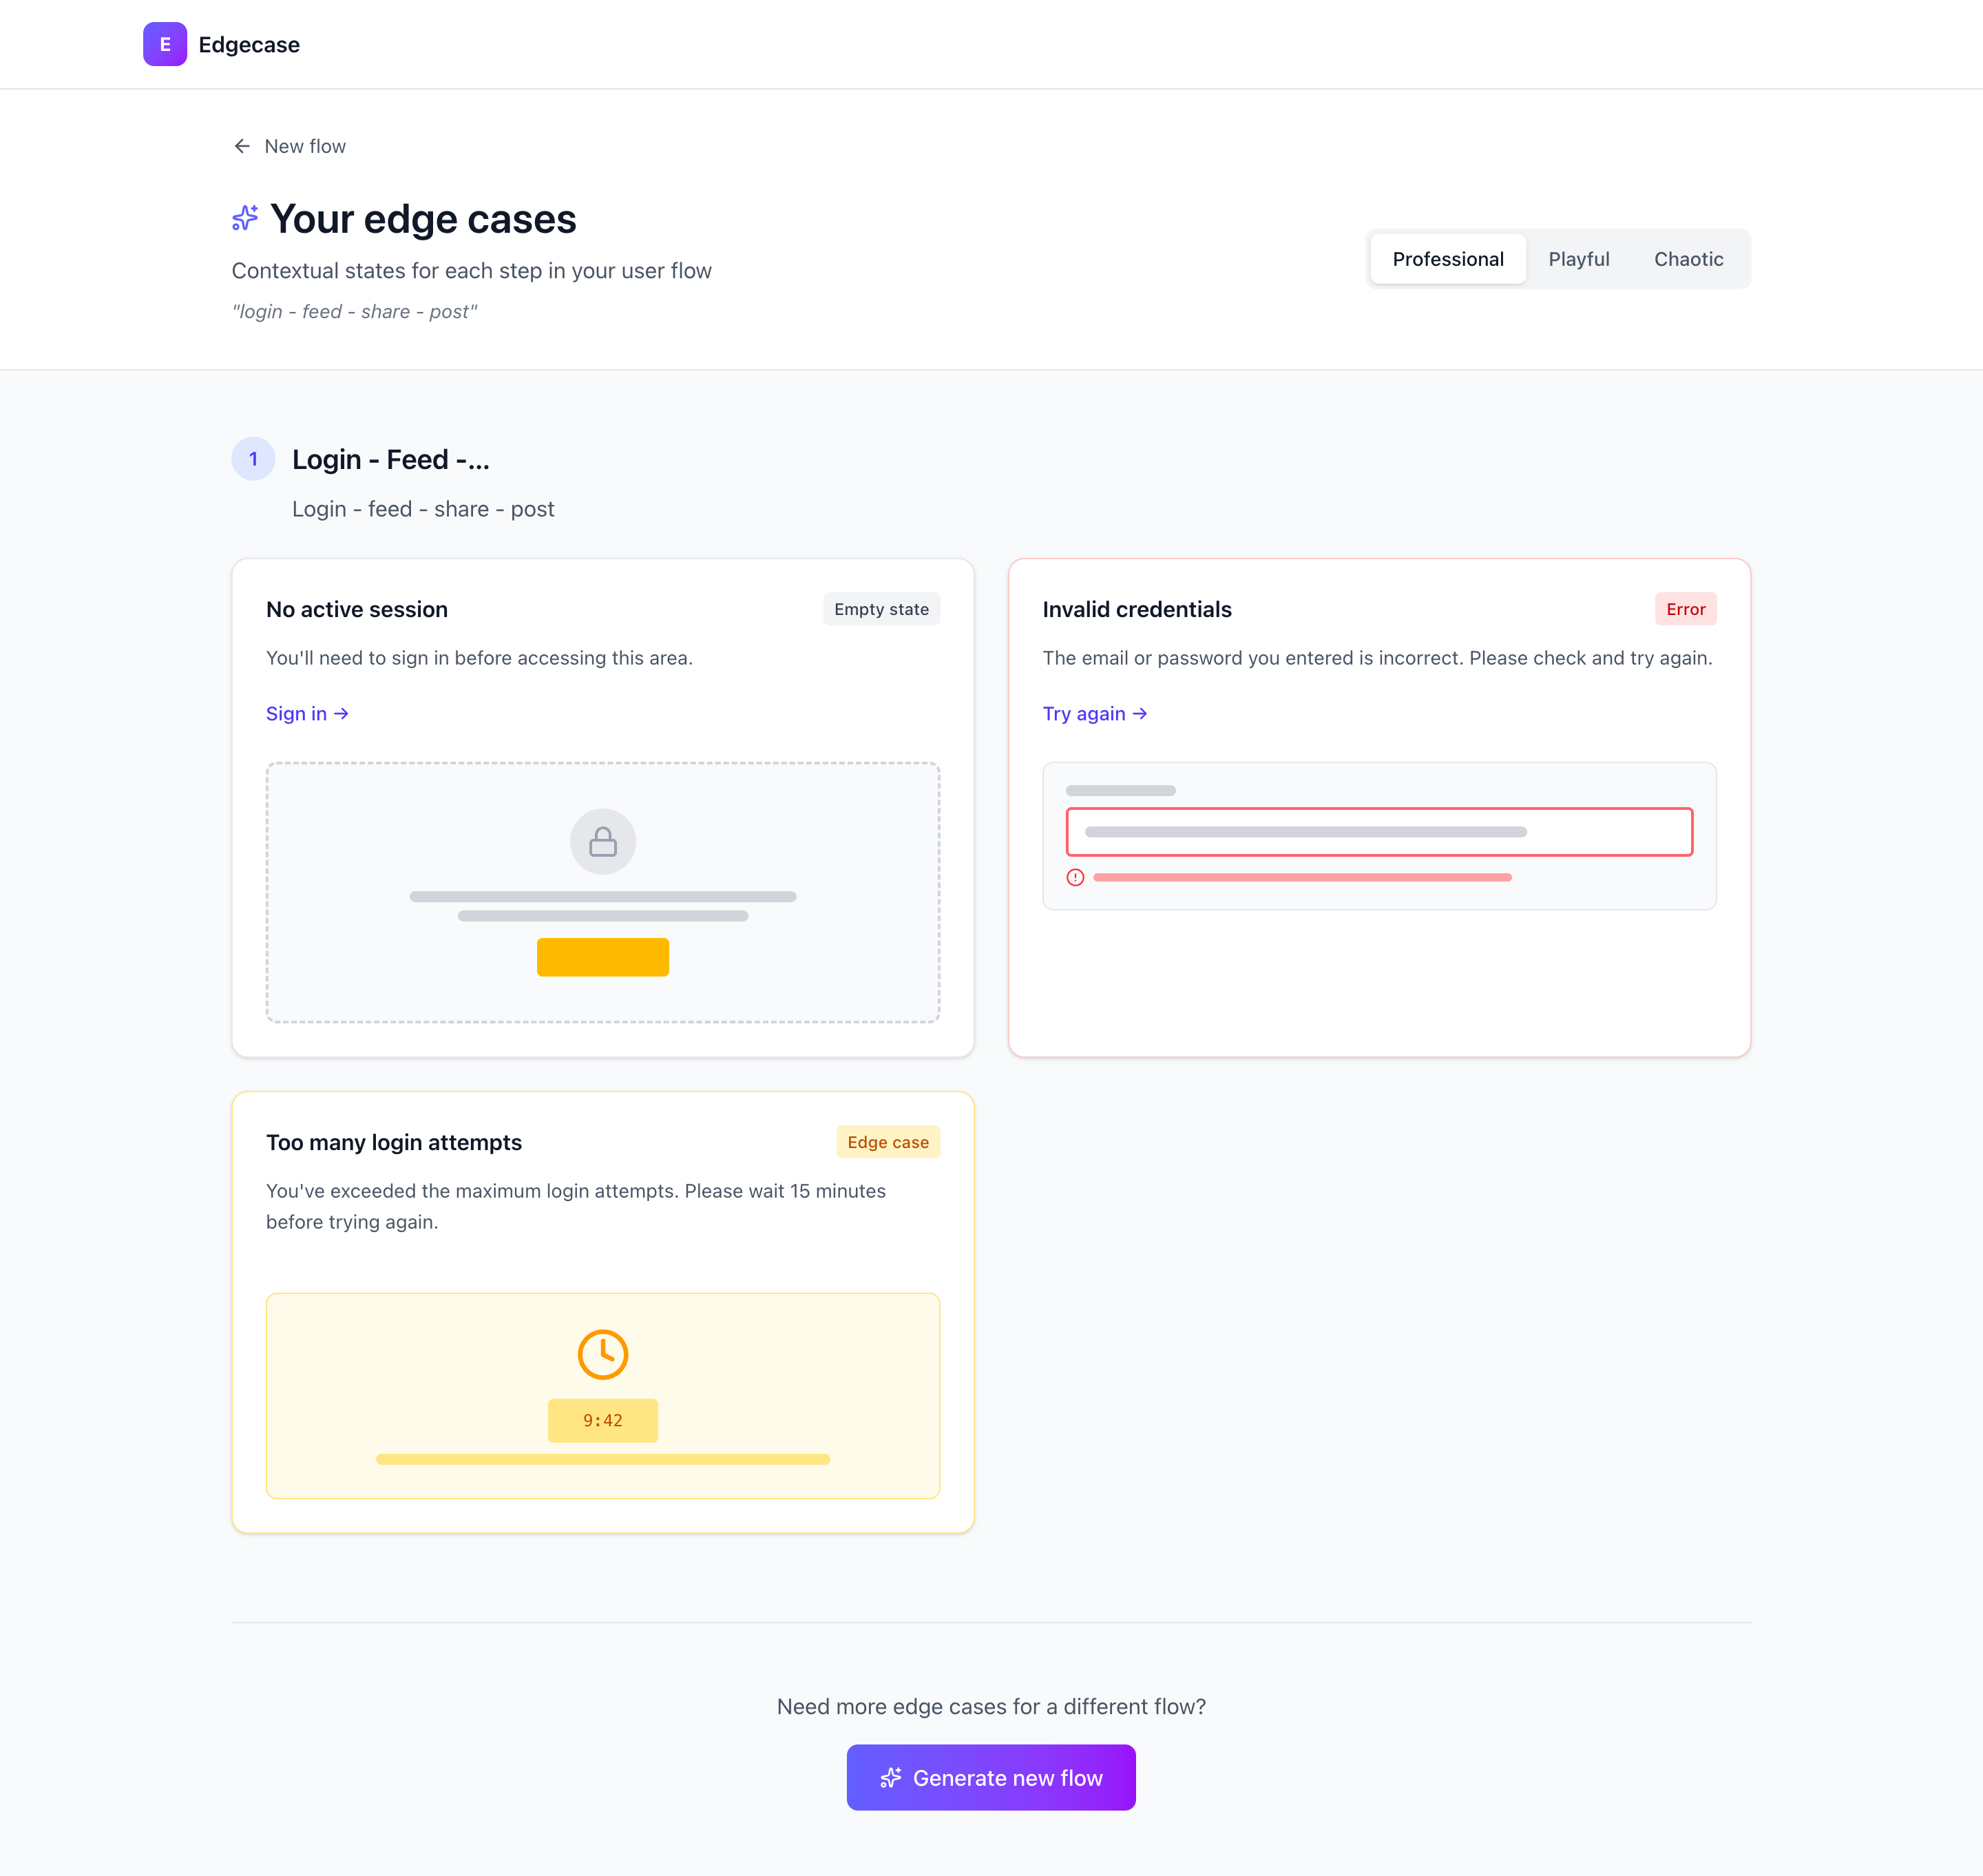Click the Need more edge cases prompt text
This screenshot has height=1876, width=1983.
coord(991,1706)
